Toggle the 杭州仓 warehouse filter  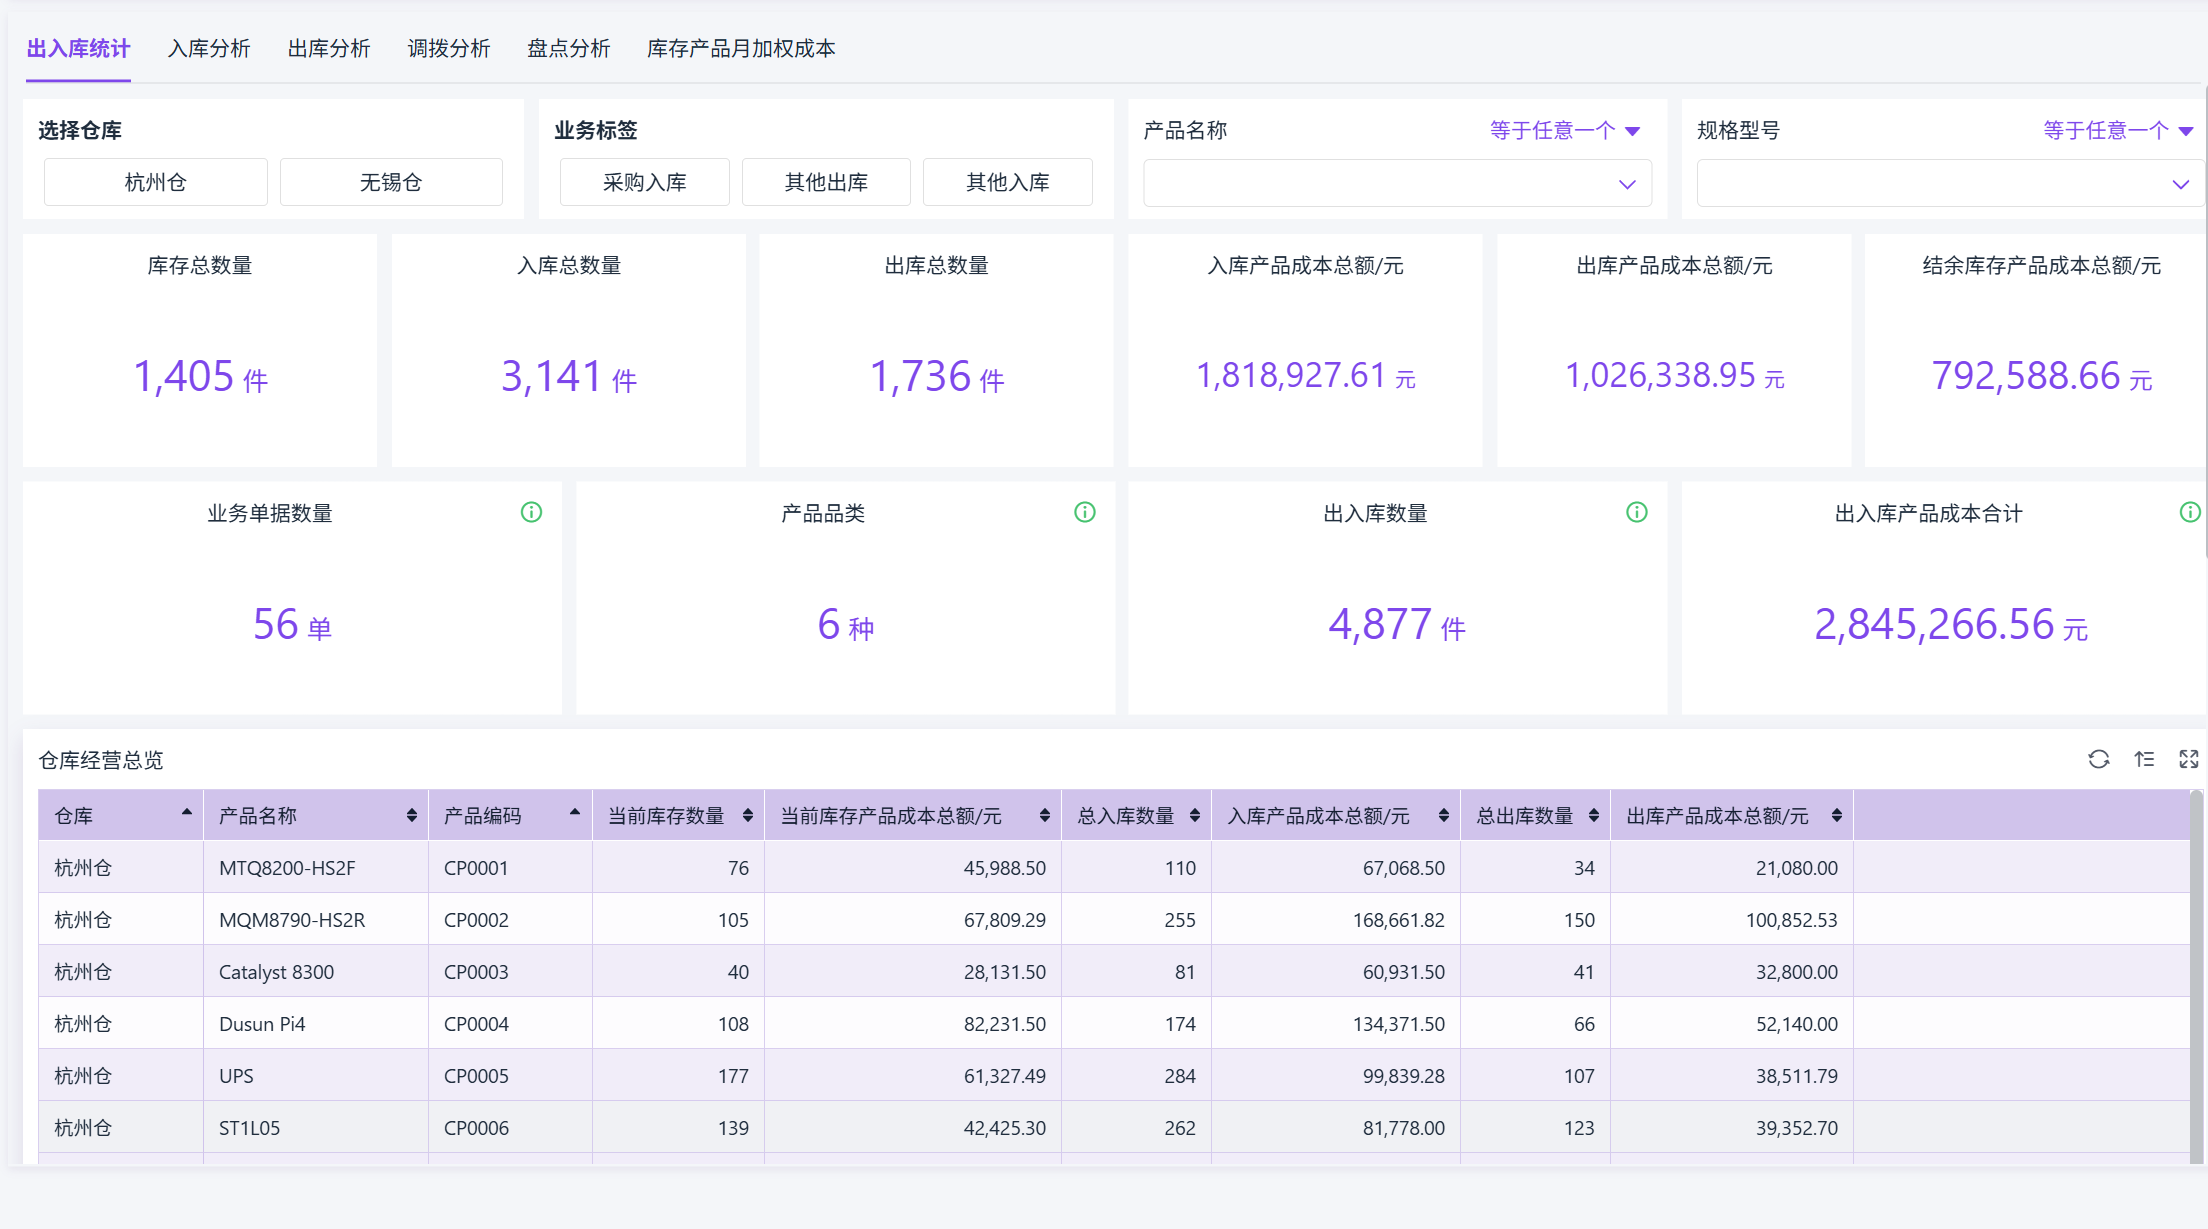coord(155,182)
